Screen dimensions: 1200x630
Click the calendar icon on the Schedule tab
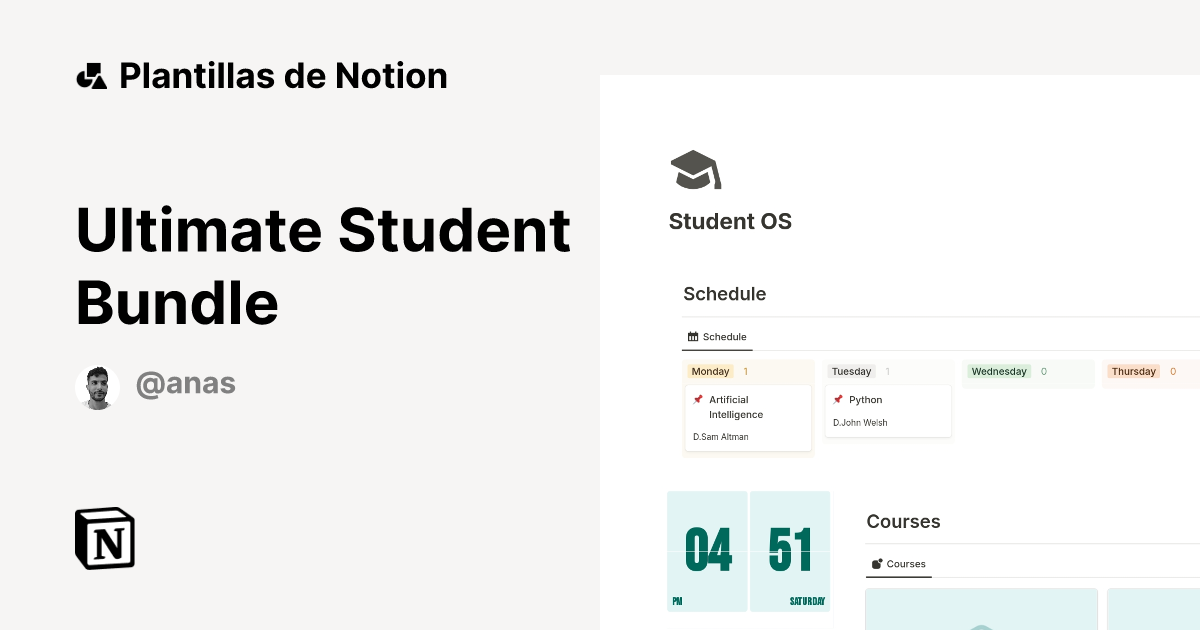click(x=693, y=336)
